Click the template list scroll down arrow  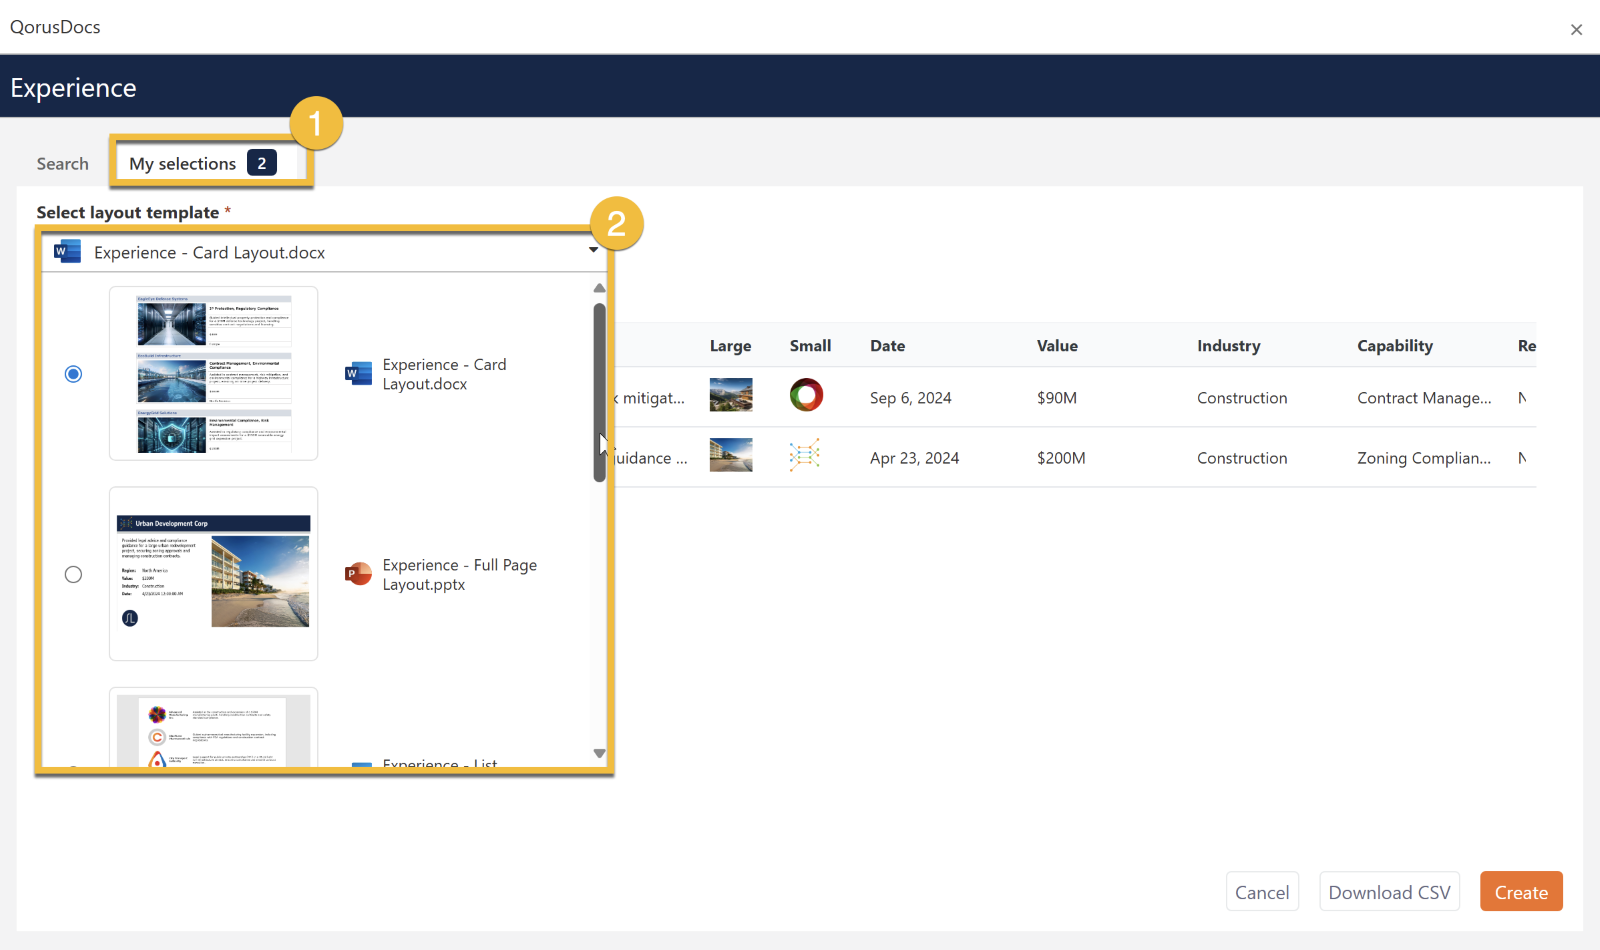[x=600, y=754]
